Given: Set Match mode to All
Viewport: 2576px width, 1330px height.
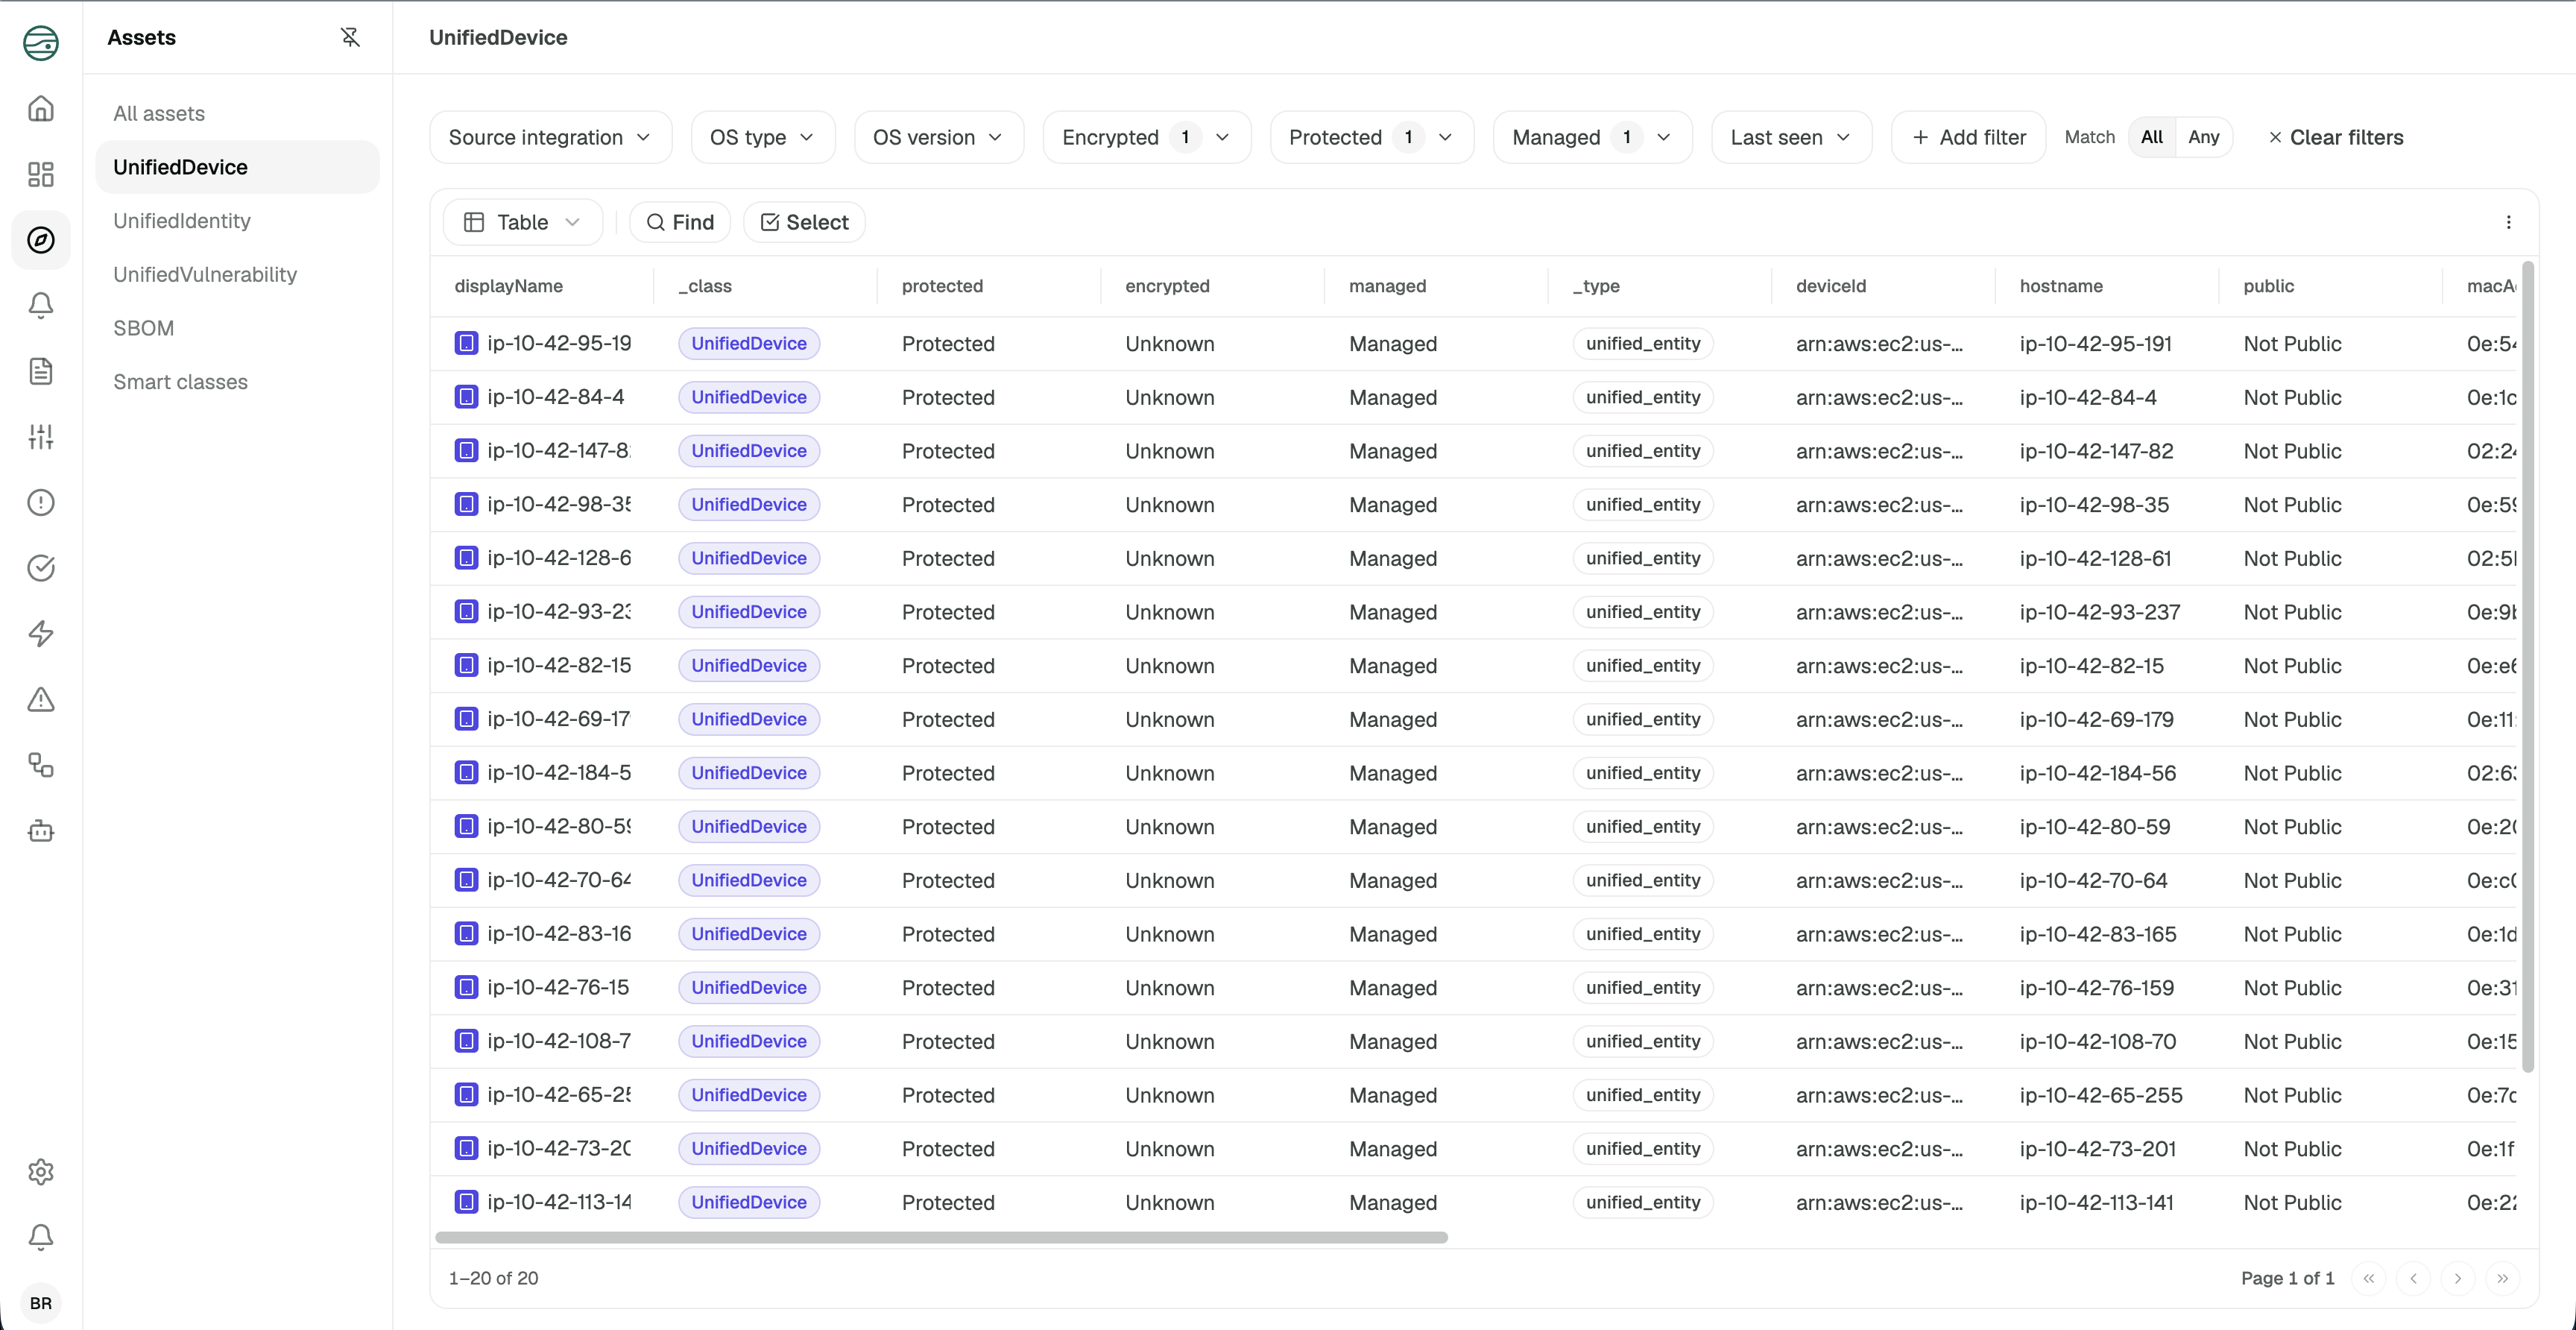Looking at the screenshot, I should (2152, 137).
